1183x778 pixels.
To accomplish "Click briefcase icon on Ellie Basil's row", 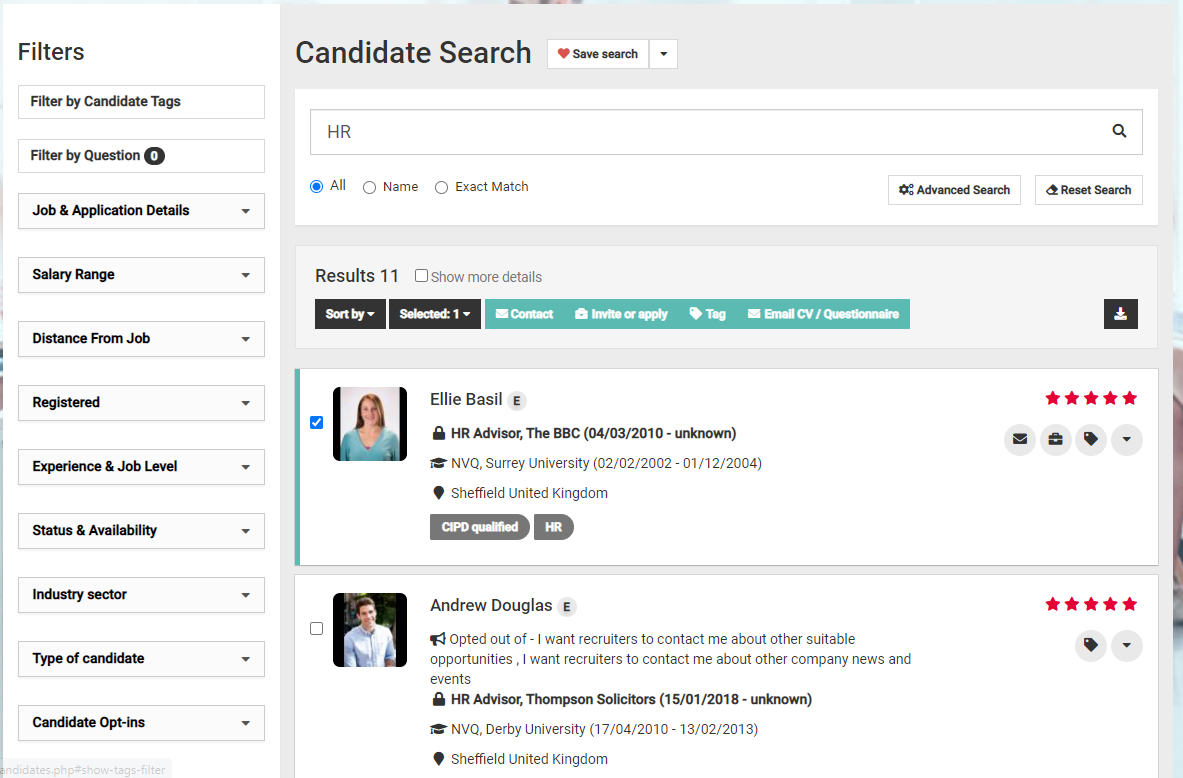I will click(1055, 439).
